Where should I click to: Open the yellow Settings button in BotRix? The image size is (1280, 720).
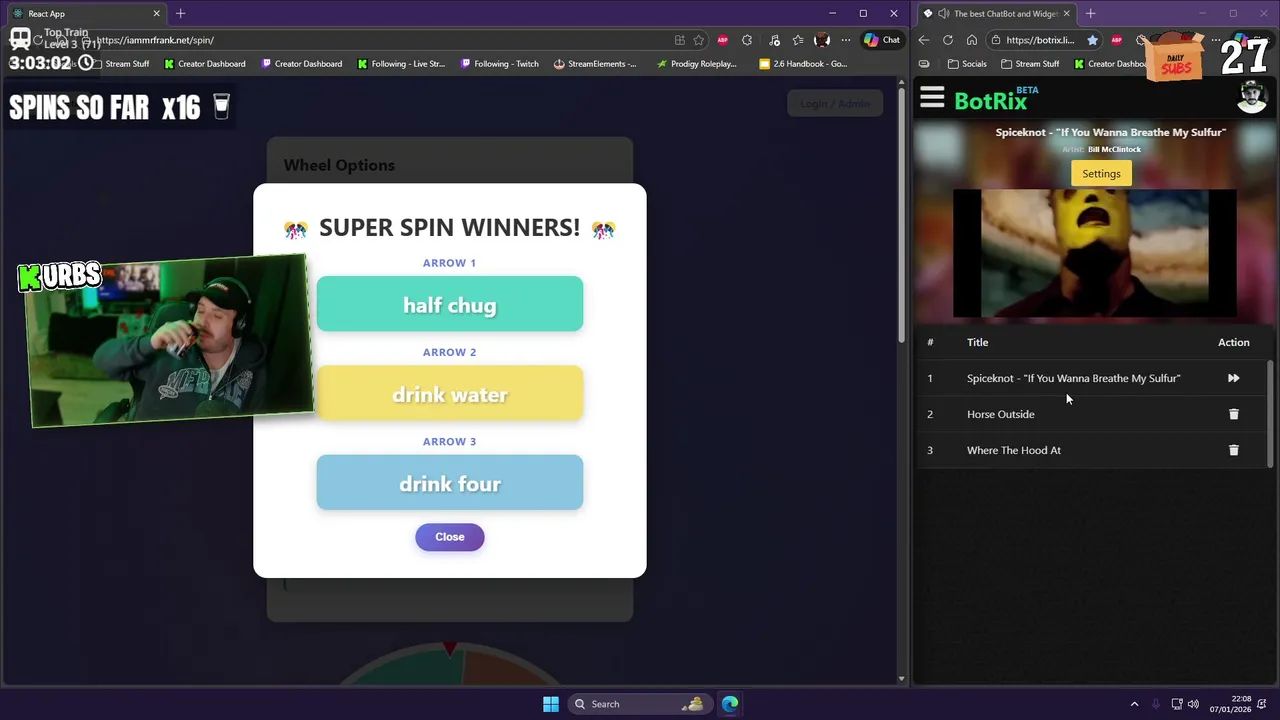(1101, 174)
